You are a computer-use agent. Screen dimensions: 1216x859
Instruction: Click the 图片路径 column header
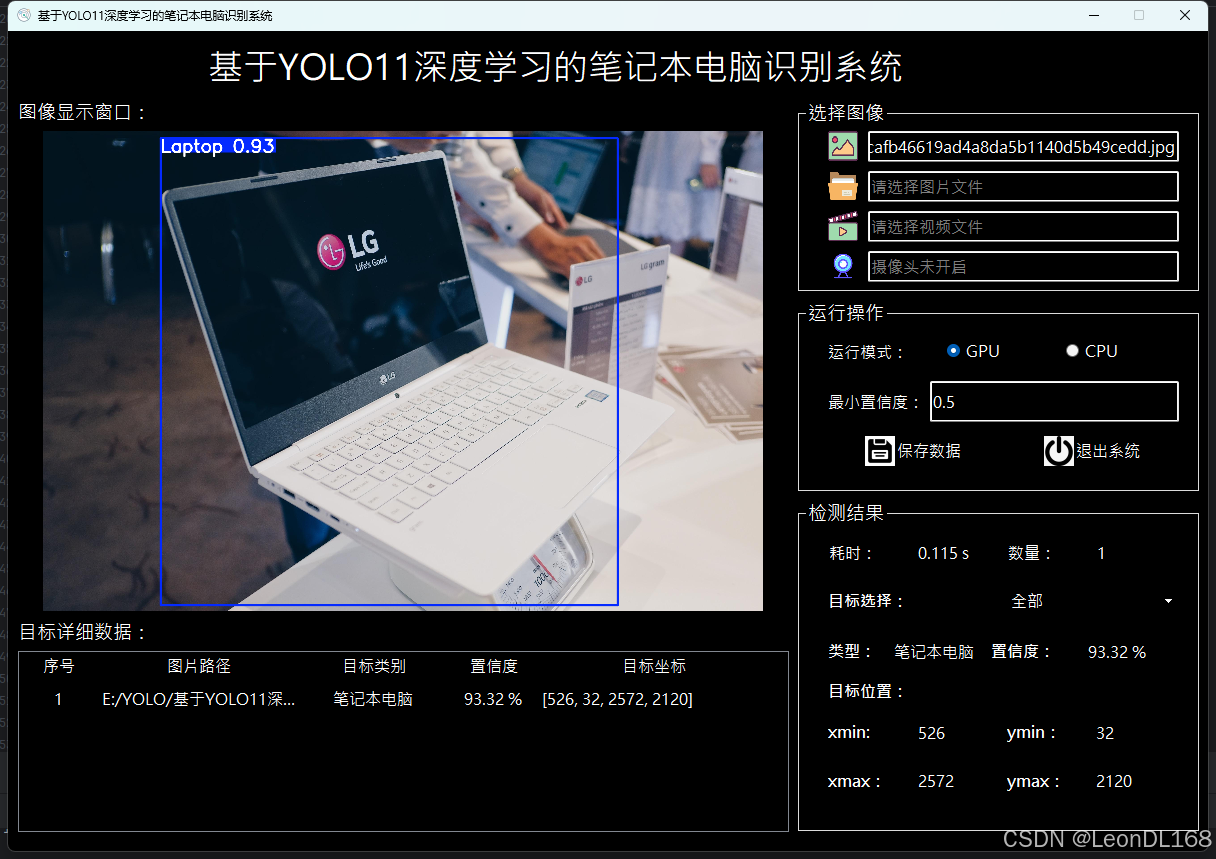click(199, 666)
